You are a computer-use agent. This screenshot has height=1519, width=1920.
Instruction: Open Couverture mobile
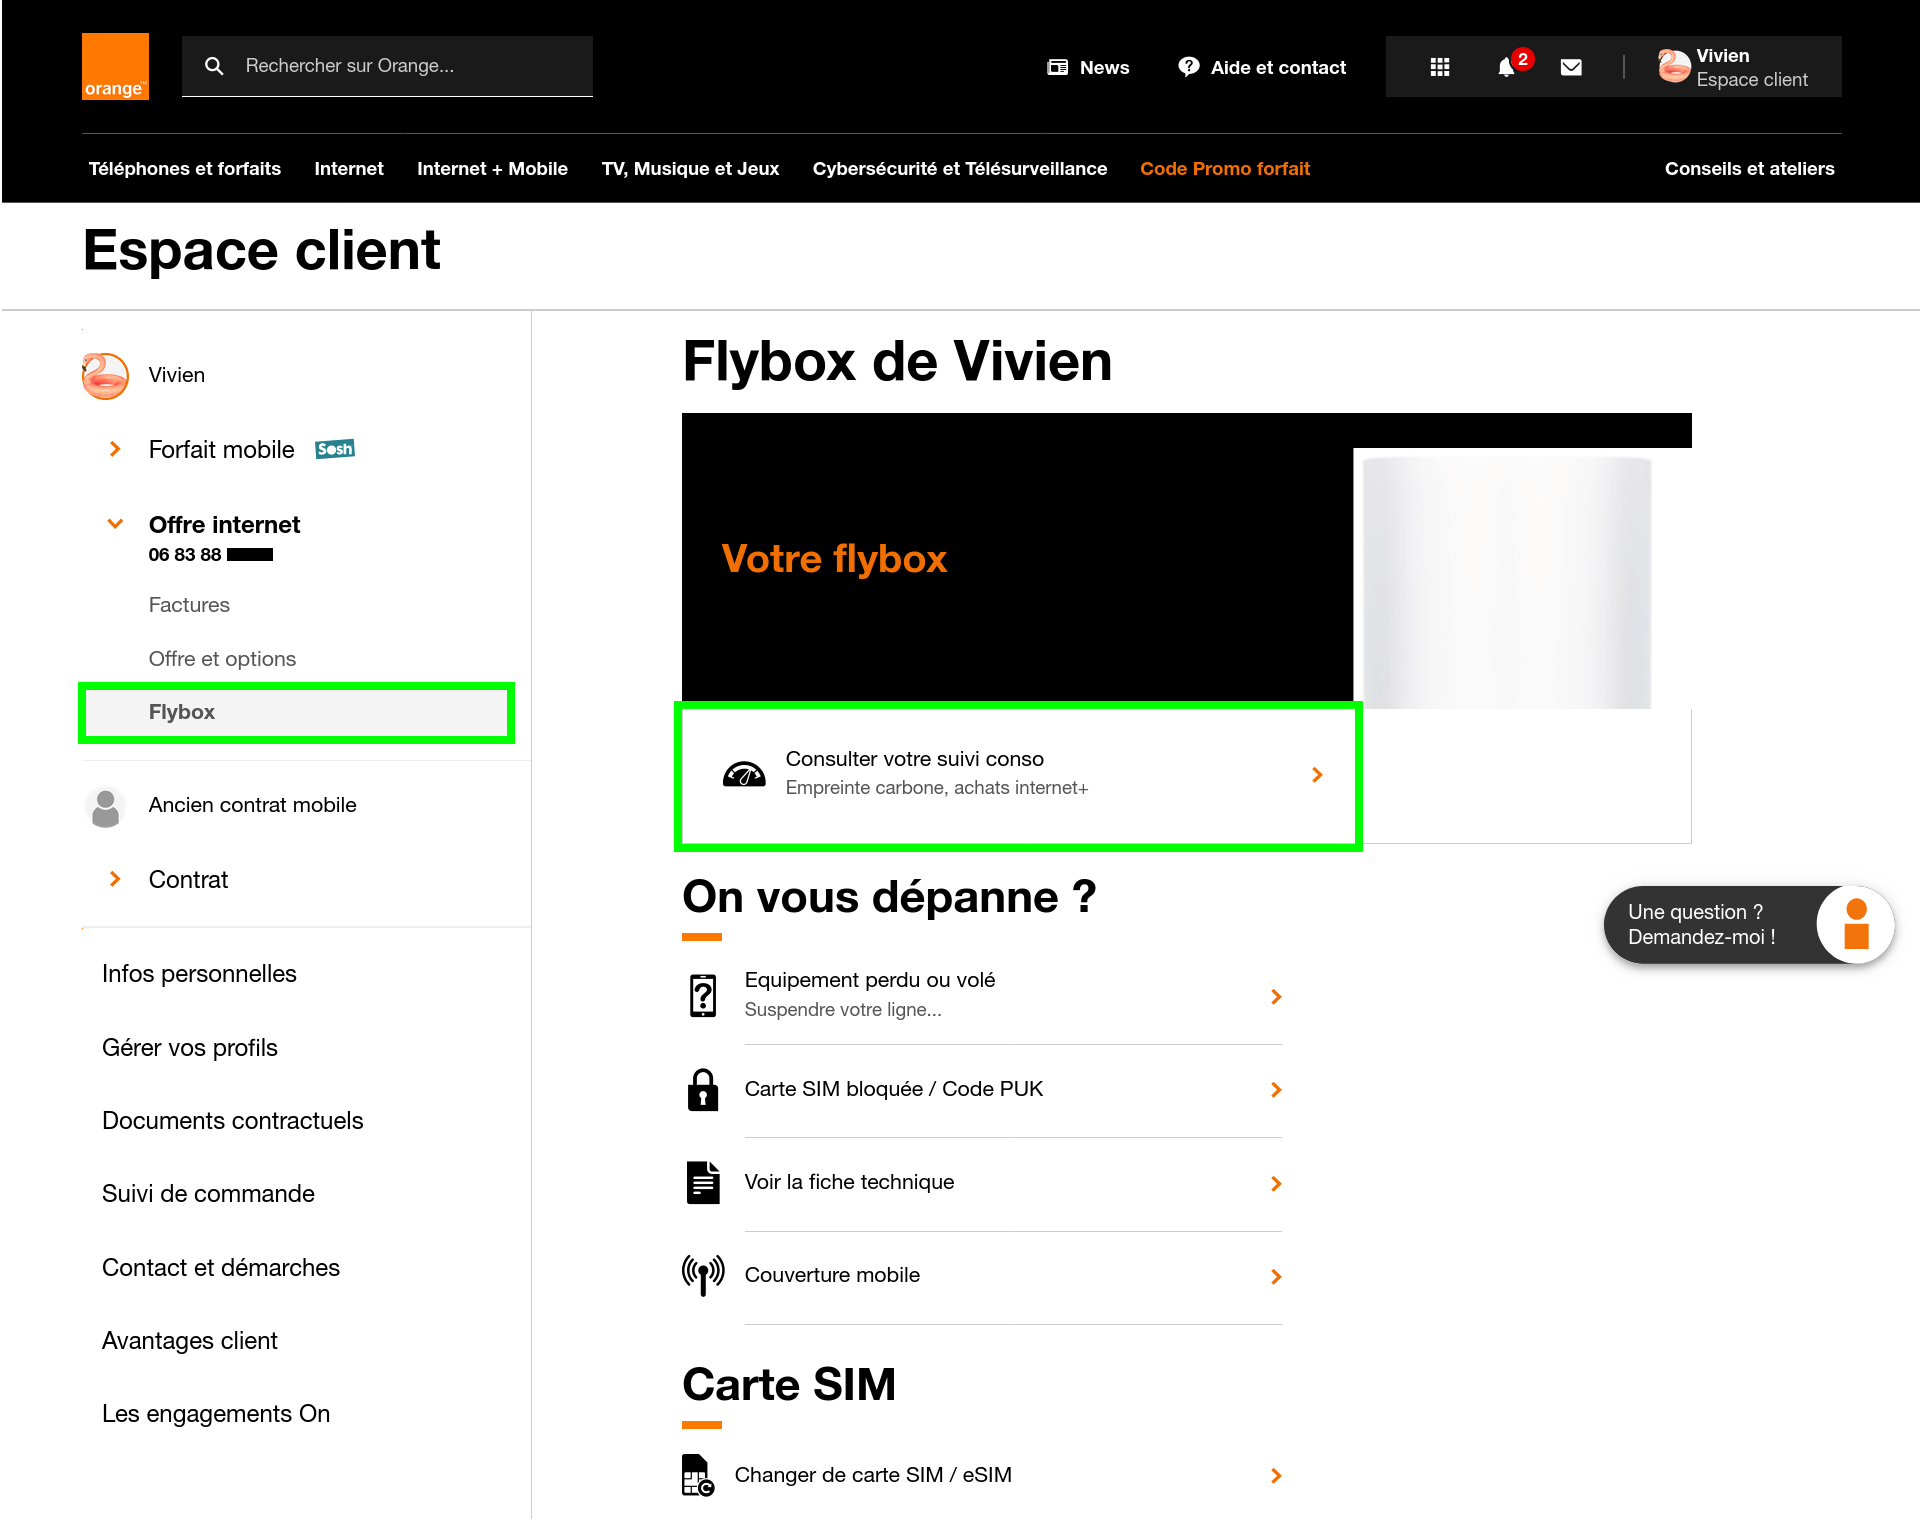tap(982, 1276)
